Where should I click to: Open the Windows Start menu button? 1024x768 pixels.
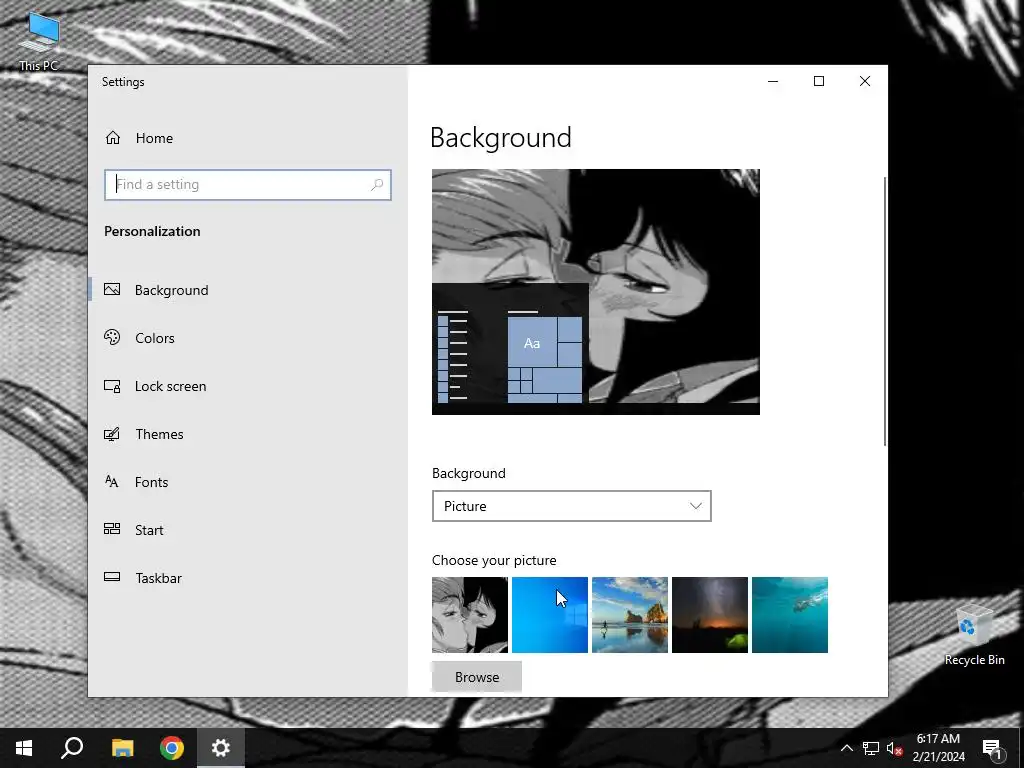[24, 748]
